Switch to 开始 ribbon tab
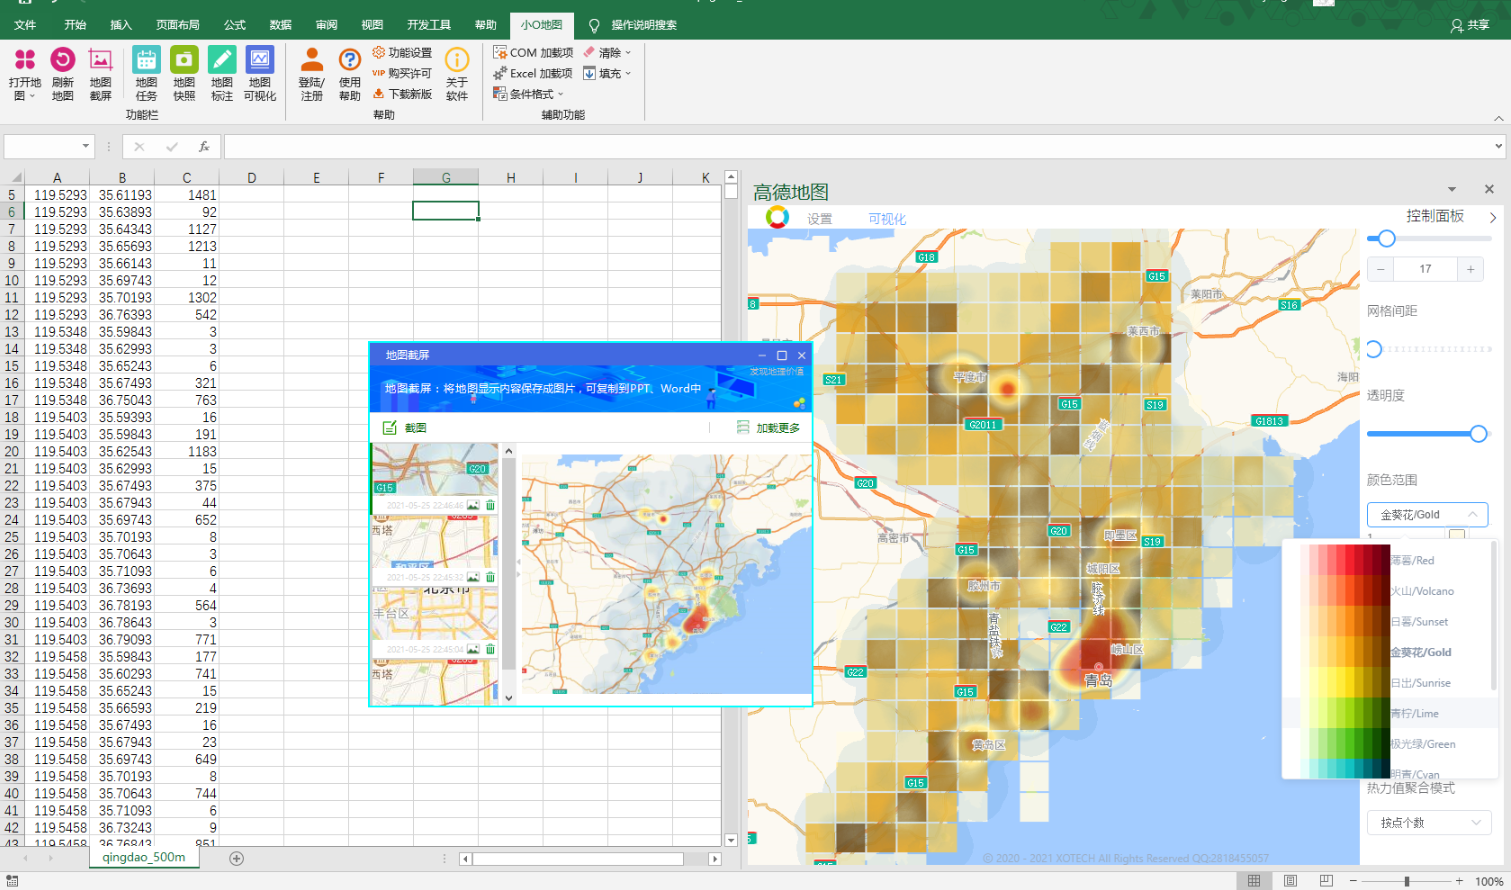The height and width of the screenshot is (890, 1511). [75, 25]
